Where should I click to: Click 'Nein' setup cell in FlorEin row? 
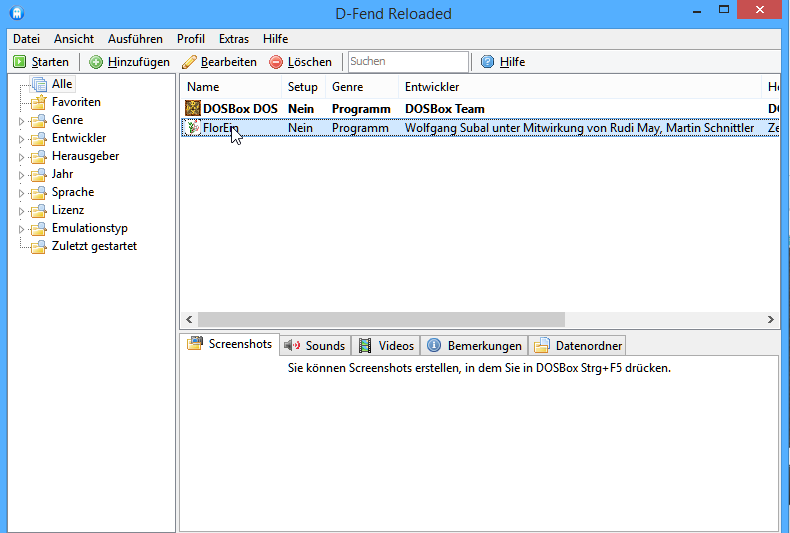pyautogui.click(x=300, y=128)
